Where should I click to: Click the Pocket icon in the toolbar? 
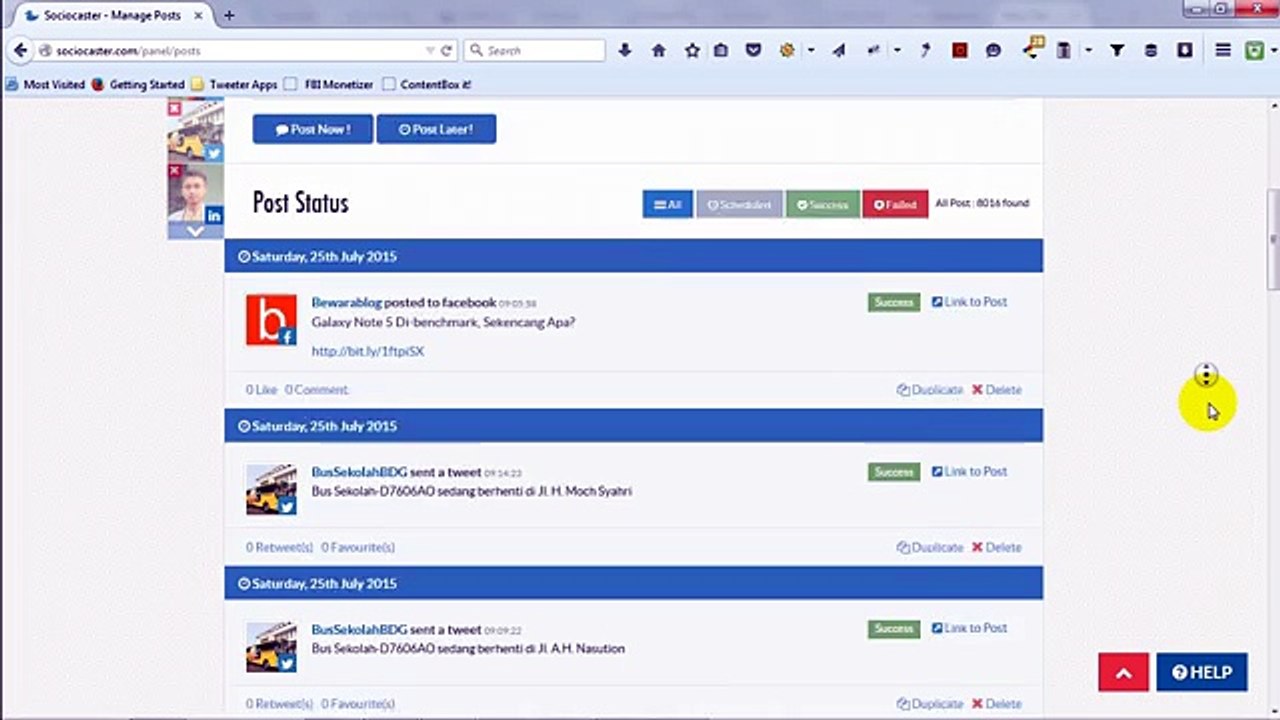pyautogui.click(x=754, y=50)
